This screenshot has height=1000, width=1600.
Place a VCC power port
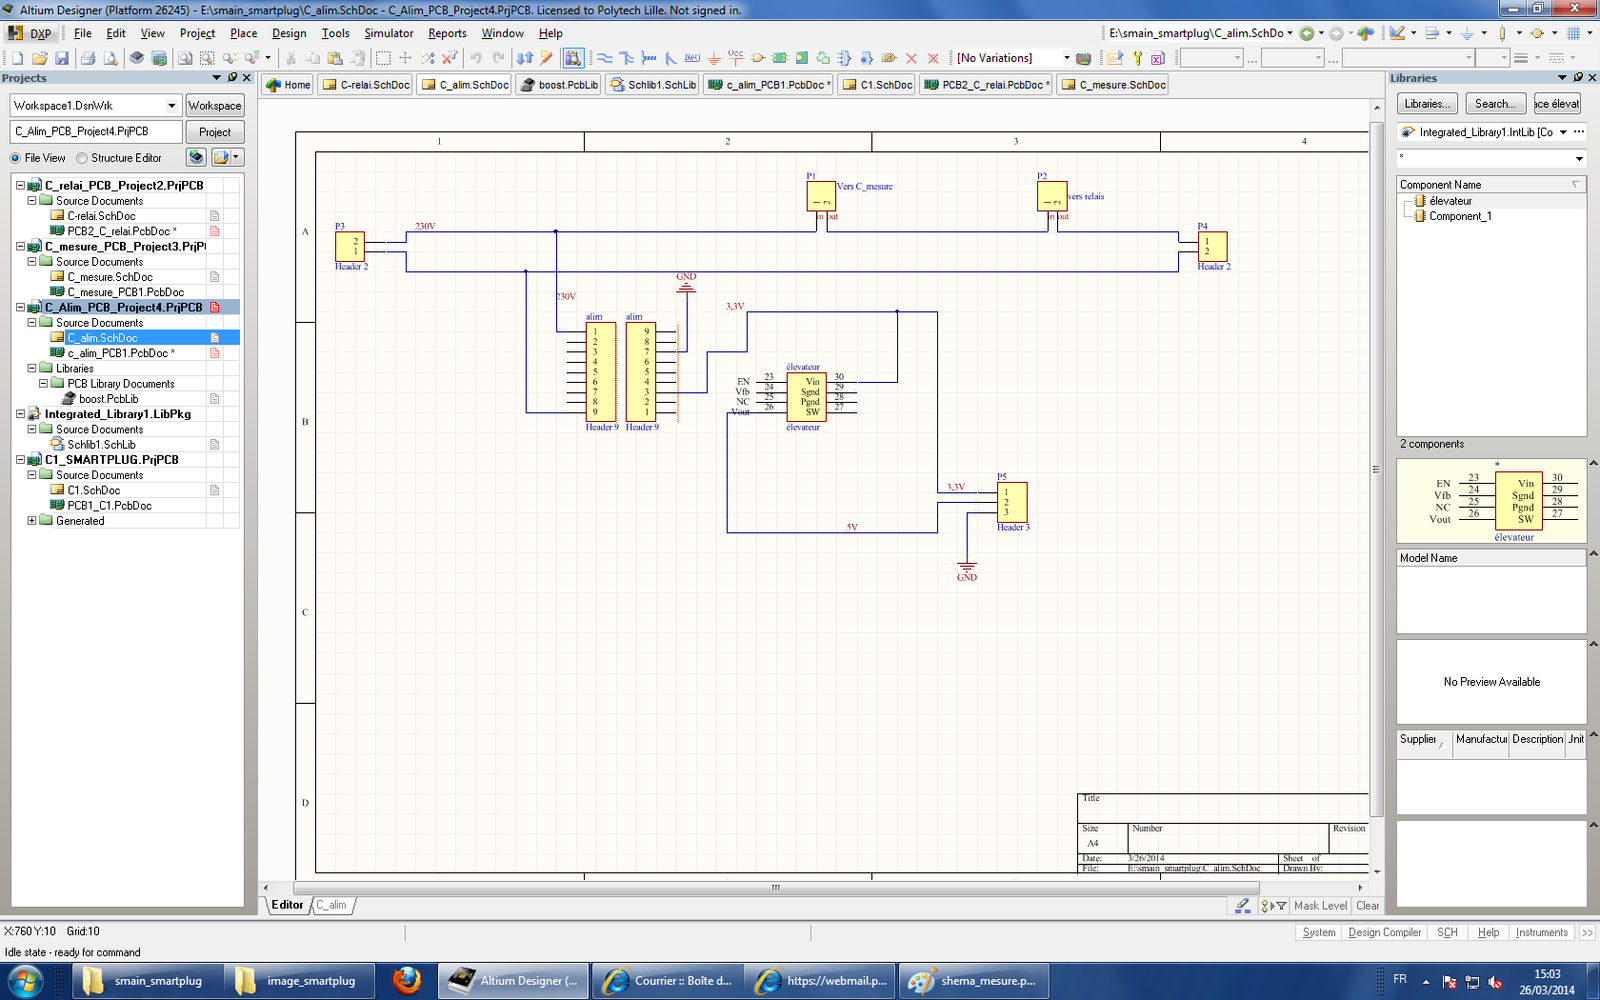tap(735, 58)
